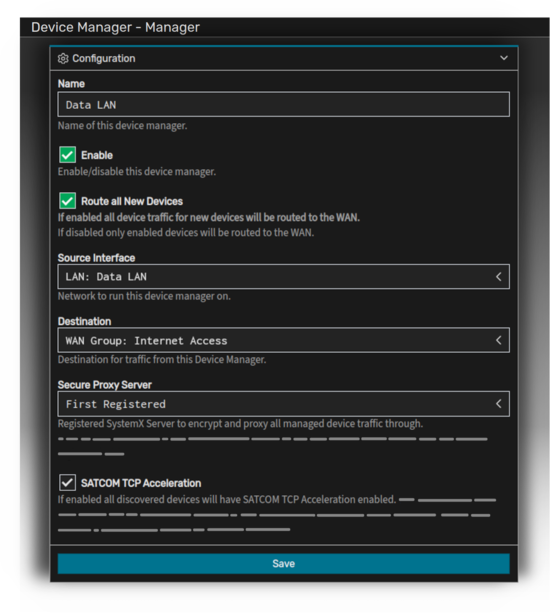This screenshot has height=613, width=550.
Task: Collapse the Configuration panel chevron
Action: click(503, 58)
